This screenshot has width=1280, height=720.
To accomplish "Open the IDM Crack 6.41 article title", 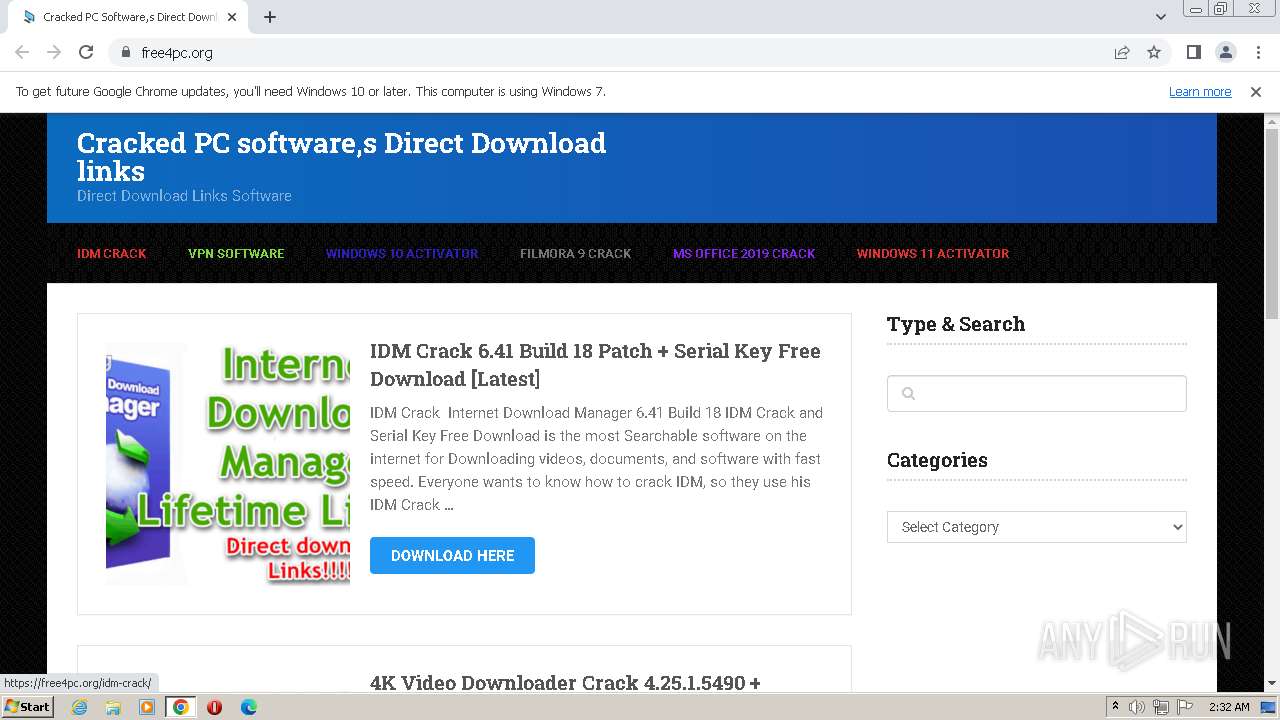I will click(x=595, y=365).
